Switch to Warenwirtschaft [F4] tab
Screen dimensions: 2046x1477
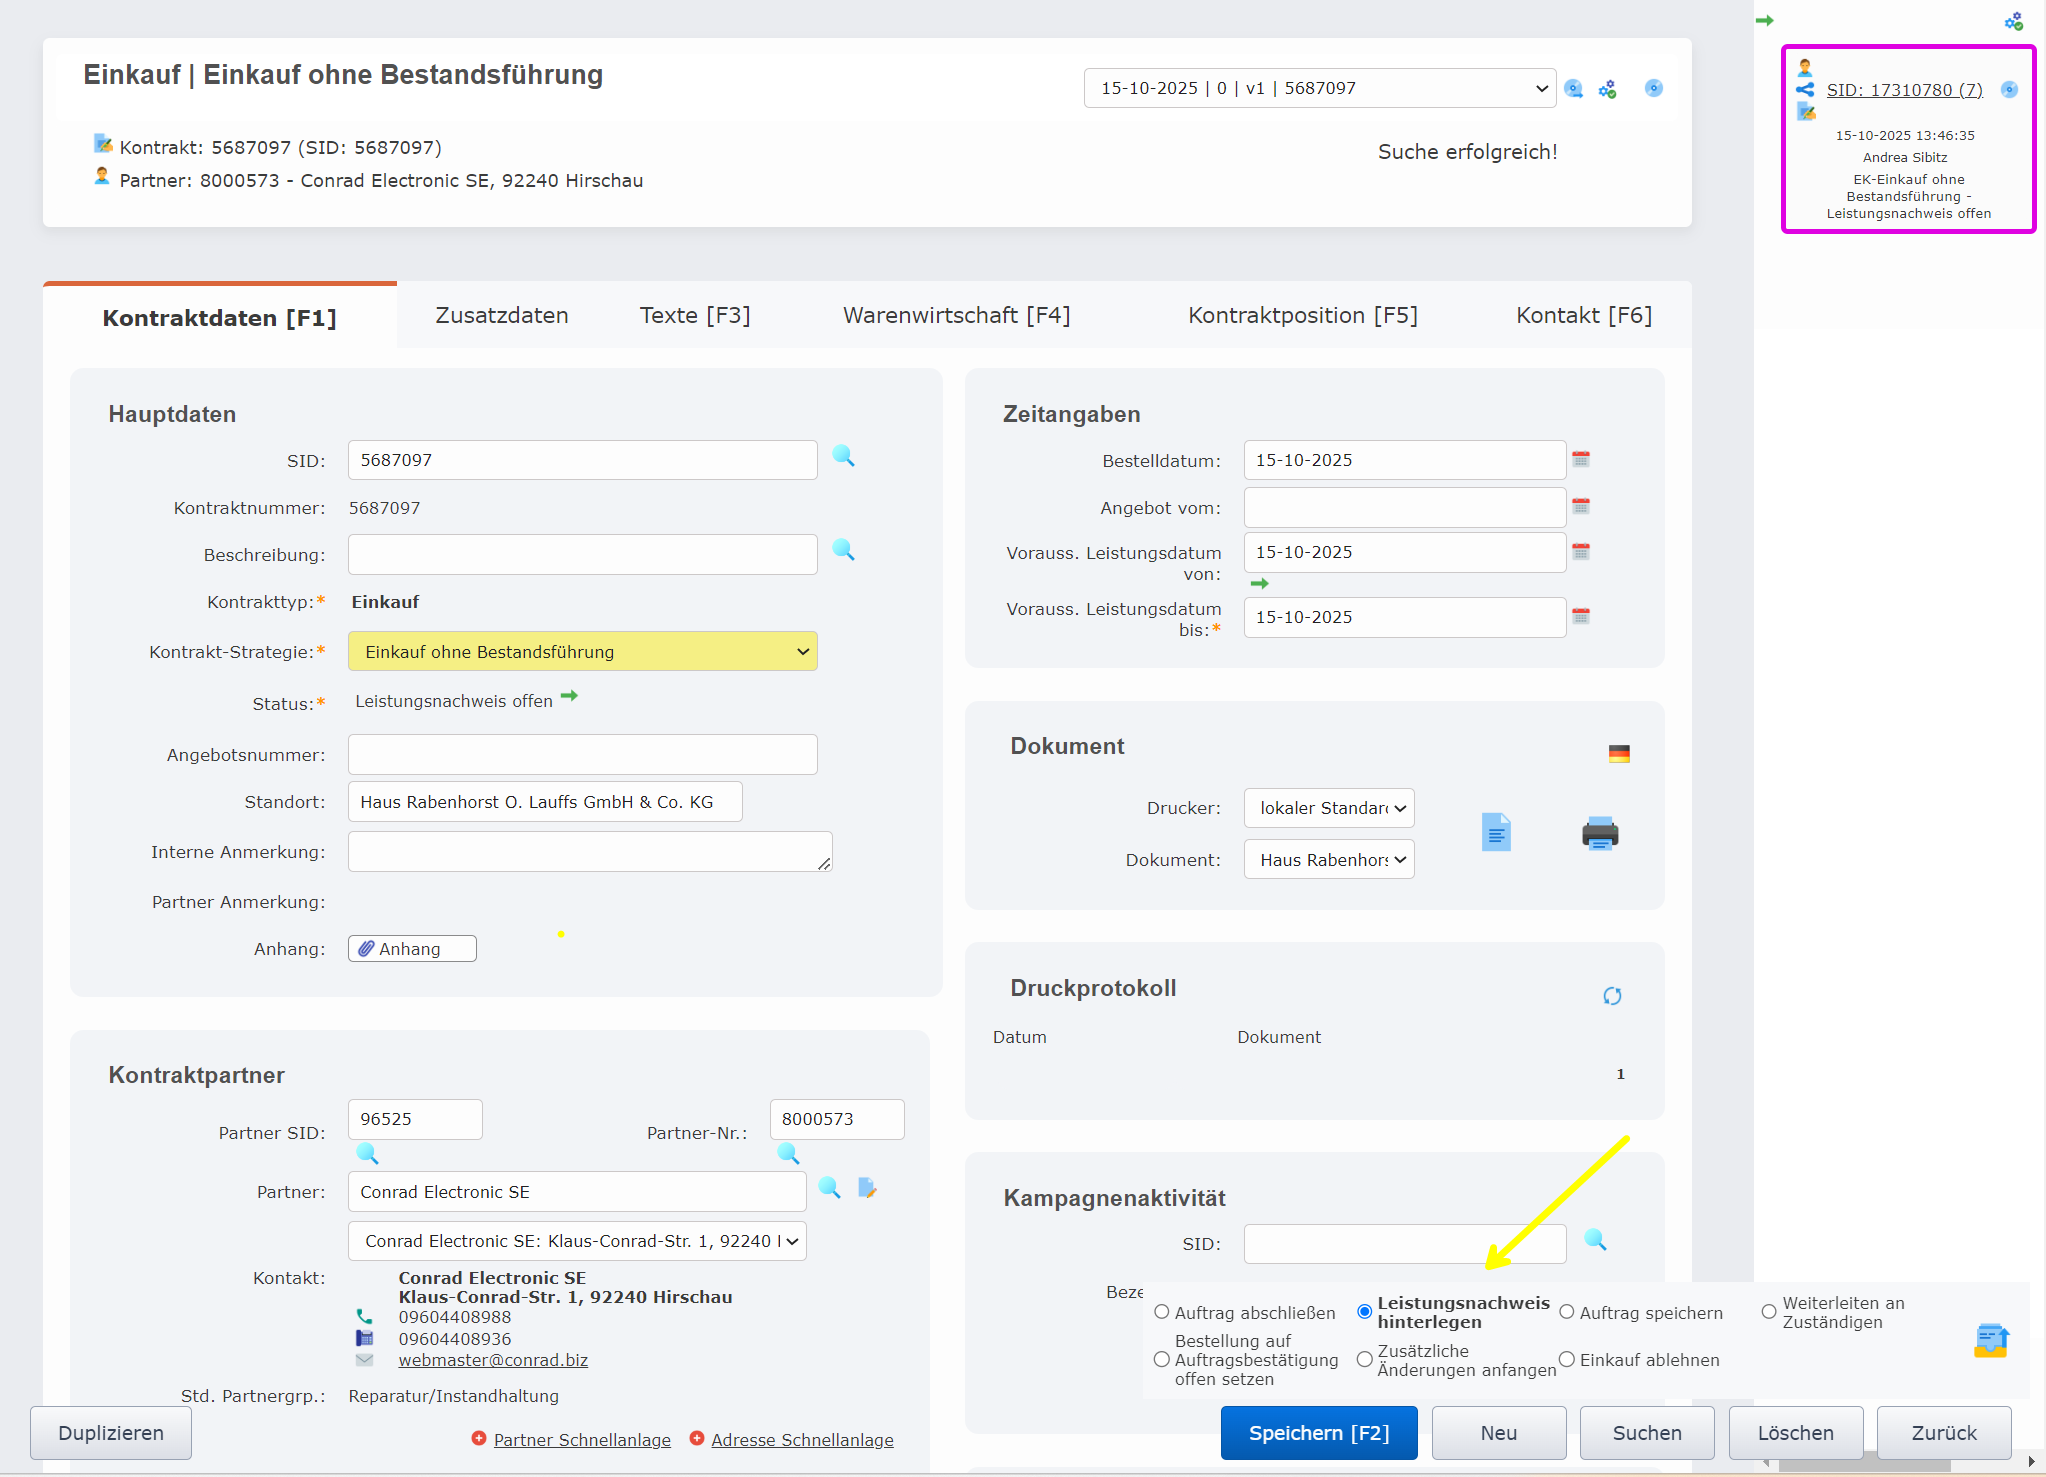956,316
